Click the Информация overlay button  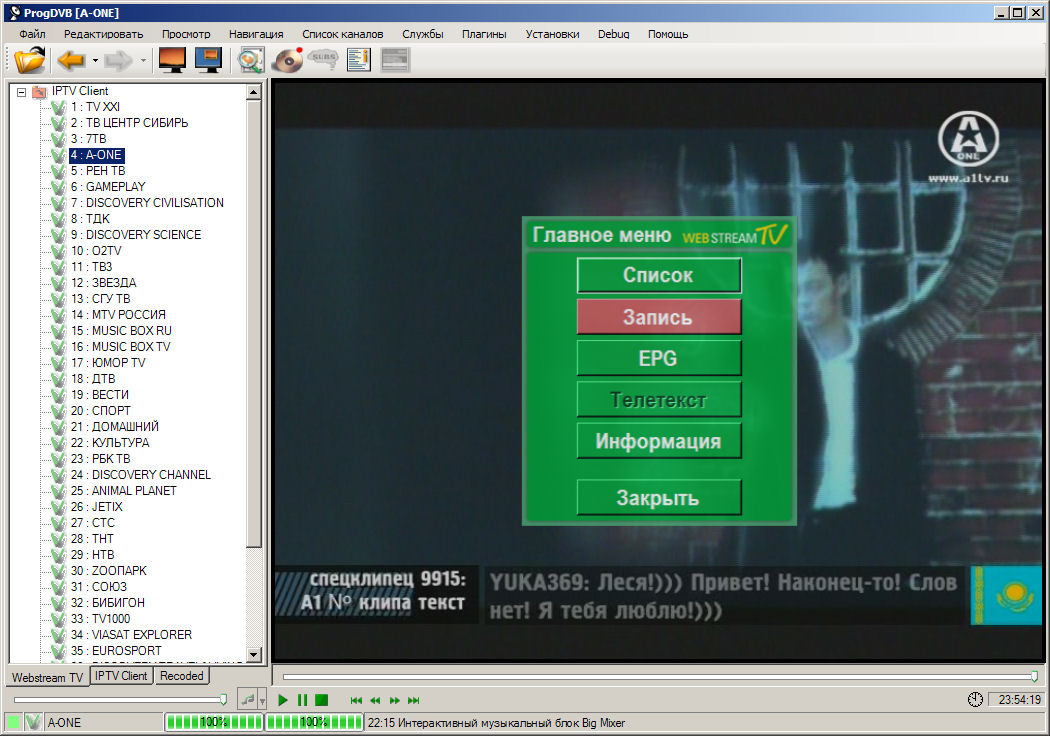pyautogui.click(x=659, y=441)
